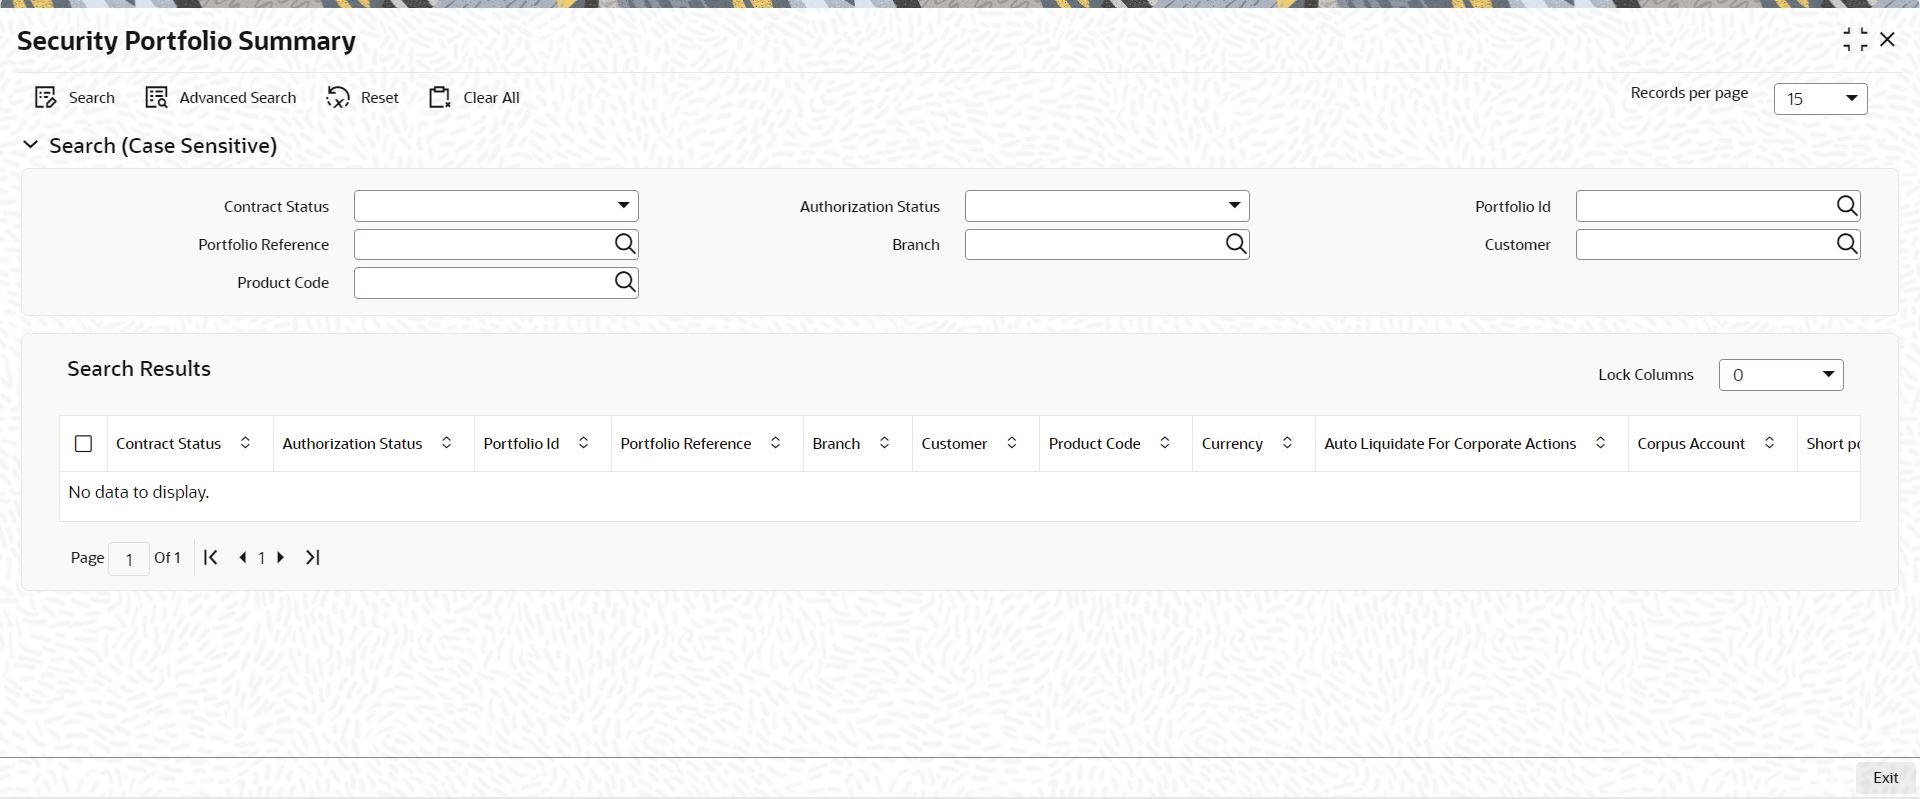
Task: Focus the Portfolio Id input field
Action: point(1705,206)
